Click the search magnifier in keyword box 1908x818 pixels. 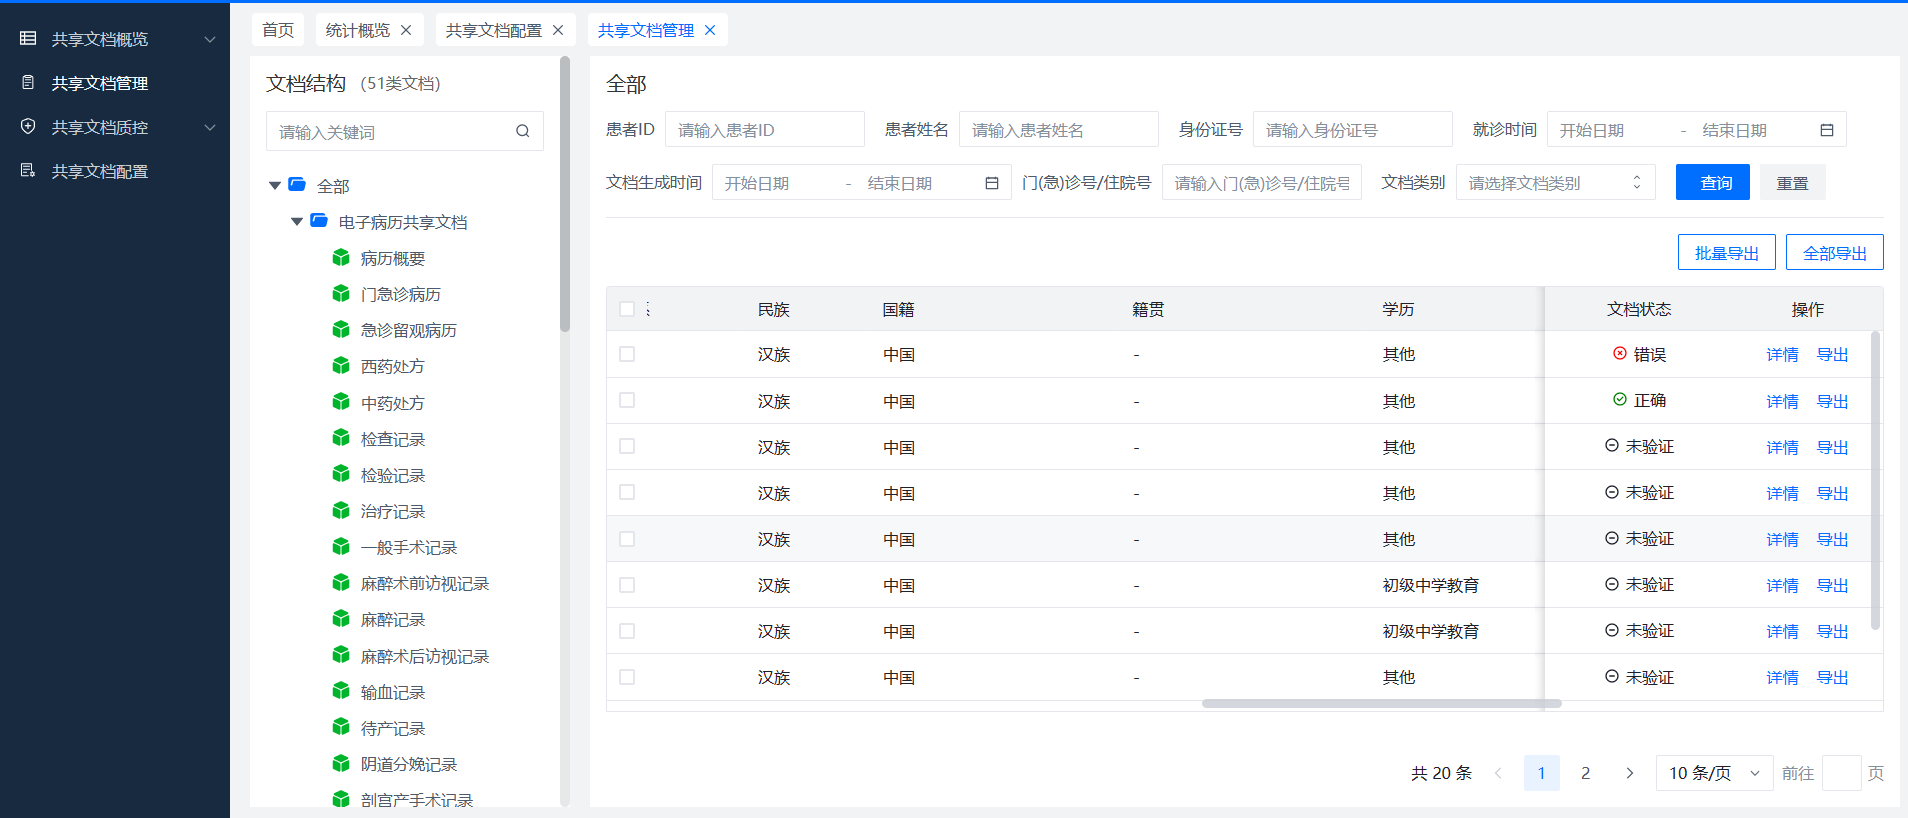pyautogui.click(x=522, y=131)
